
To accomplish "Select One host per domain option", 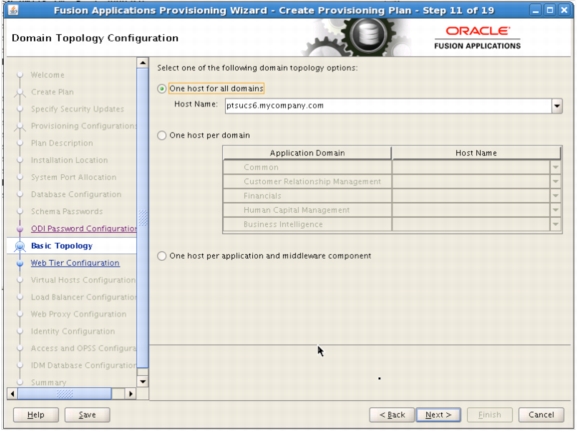I will pos(162,135).
